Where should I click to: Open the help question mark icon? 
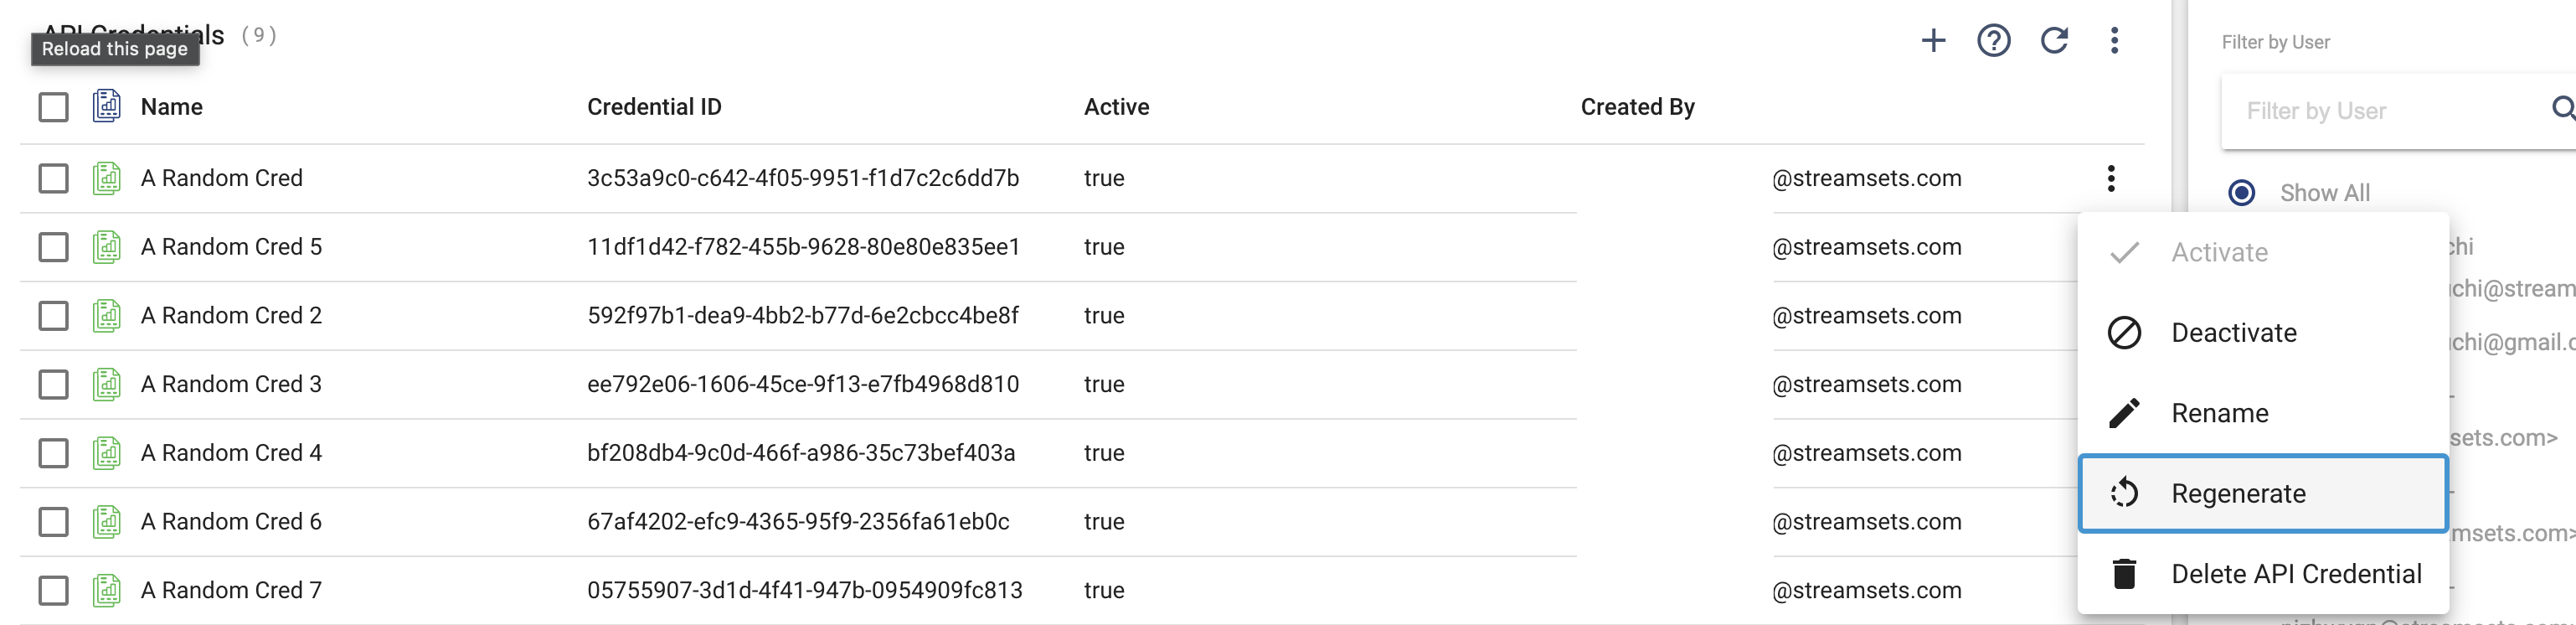tap(1993, 40)
